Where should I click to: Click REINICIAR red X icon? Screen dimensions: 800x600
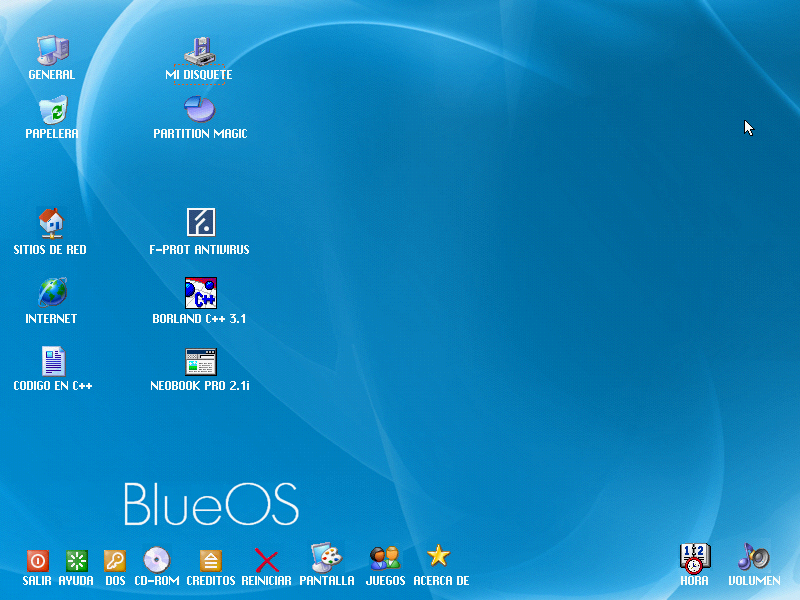(x=266, y=560)
